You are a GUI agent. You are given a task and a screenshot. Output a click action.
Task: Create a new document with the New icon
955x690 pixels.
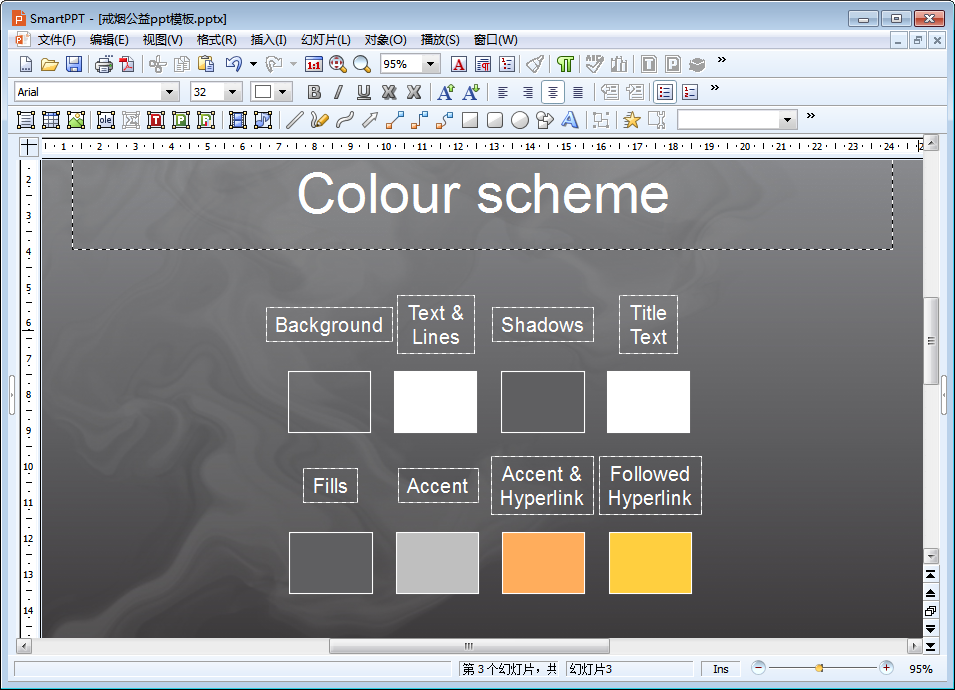click(x=26, y=64)
